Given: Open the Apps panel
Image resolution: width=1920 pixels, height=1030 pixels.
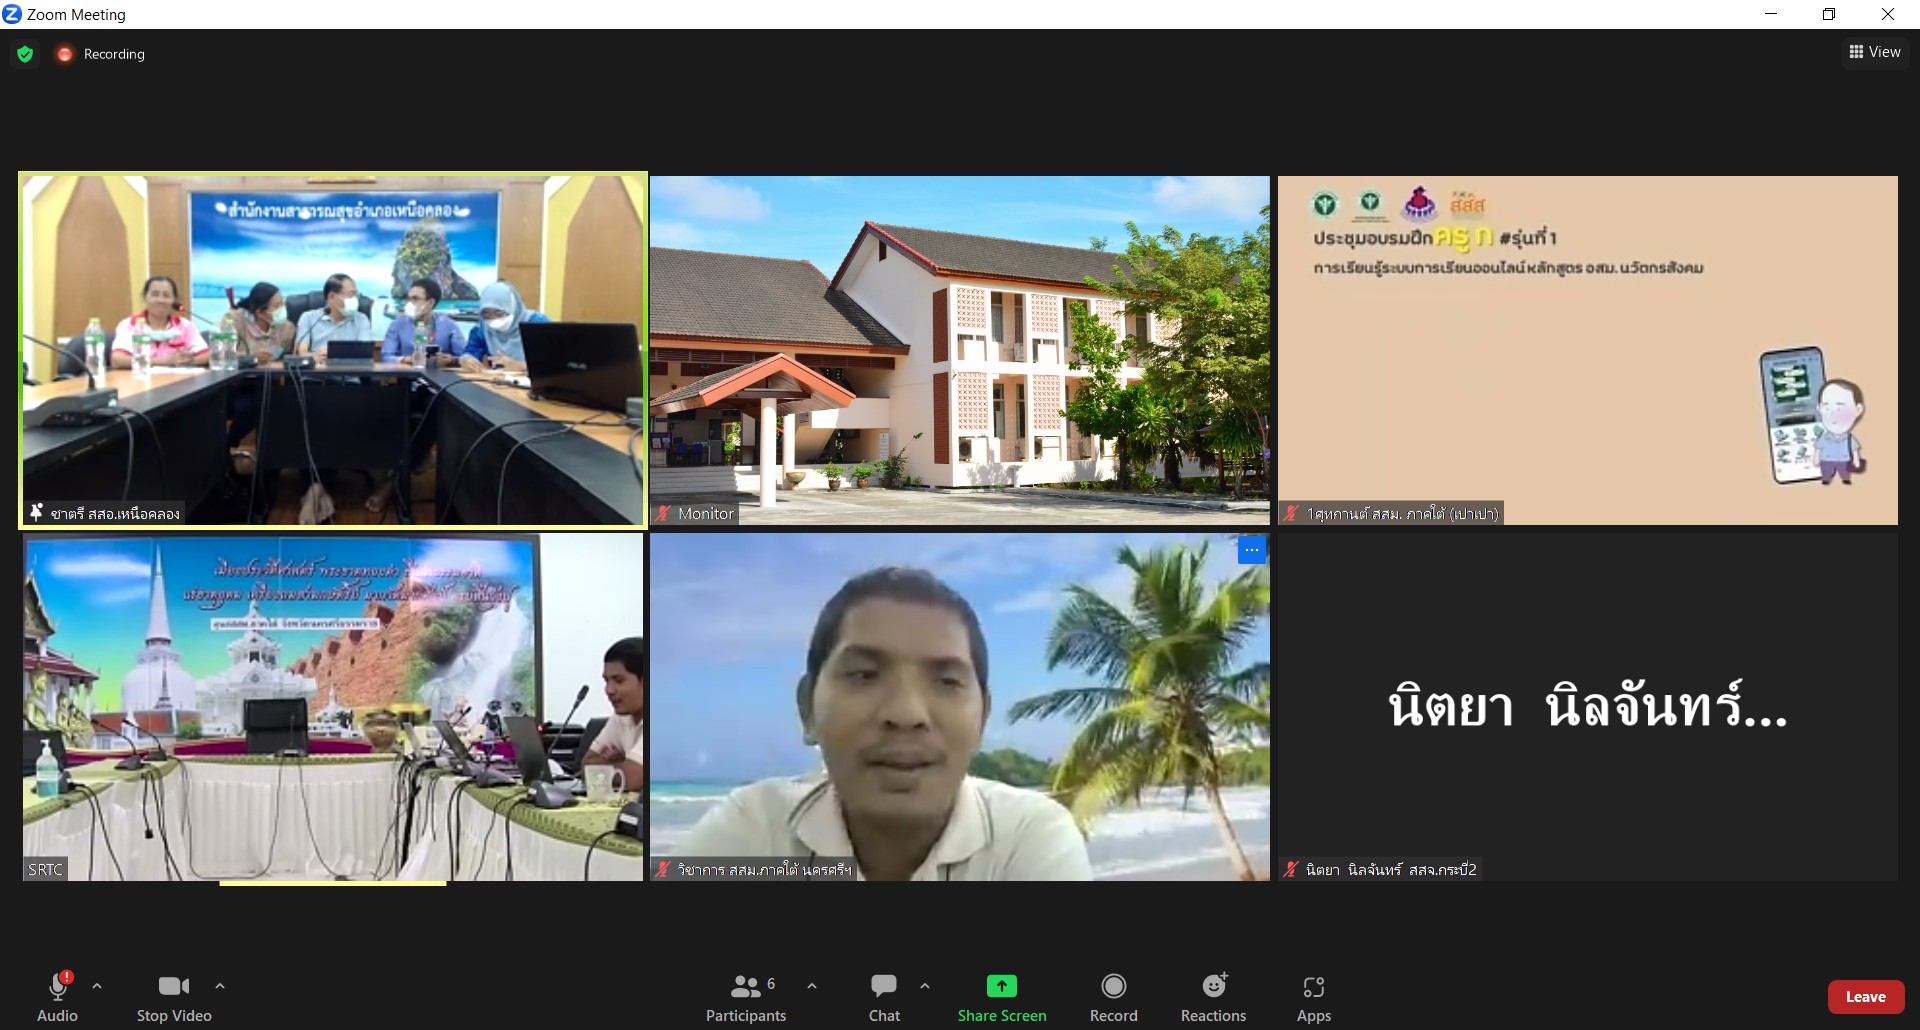Looking at the screenshot, I should [x=1313, y=998].
